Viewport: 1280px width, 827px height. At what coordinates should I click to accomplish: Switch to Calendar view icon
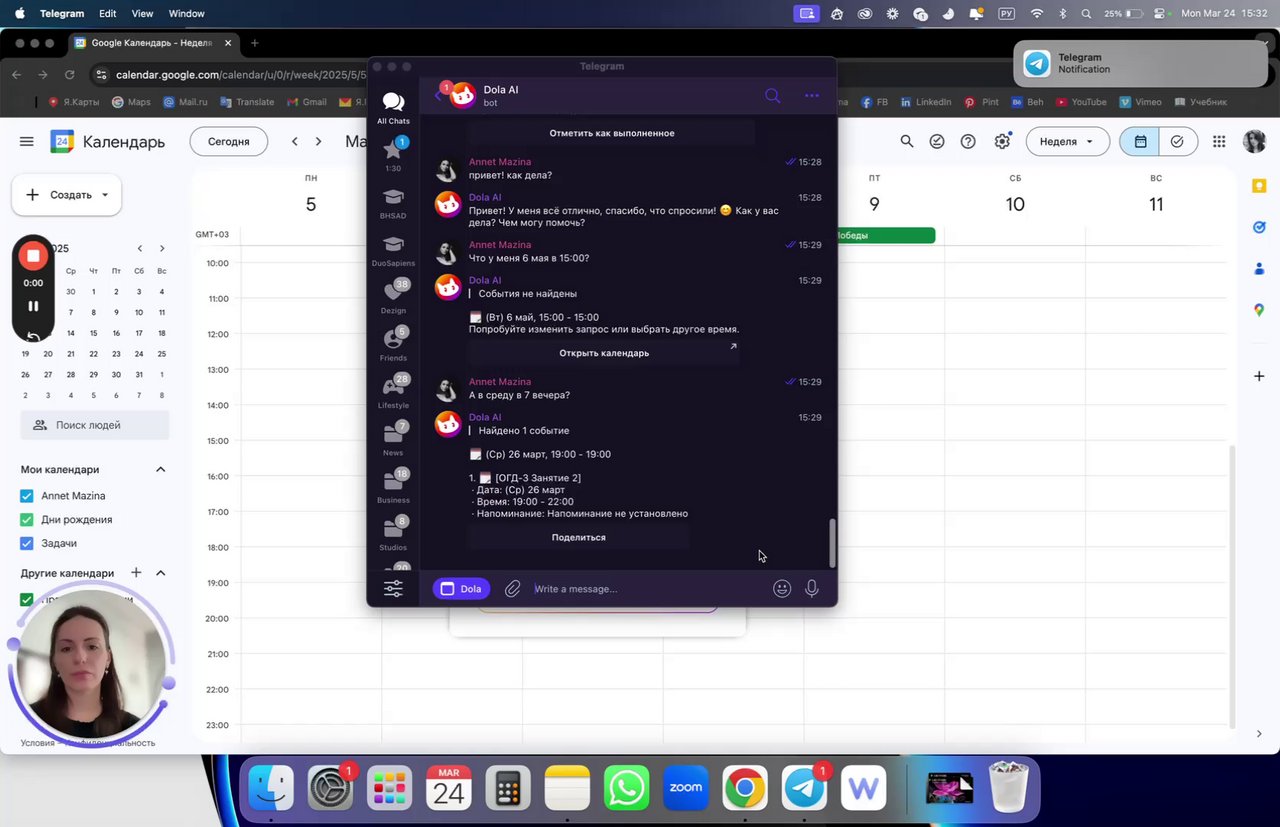[x=1140, y=142]
